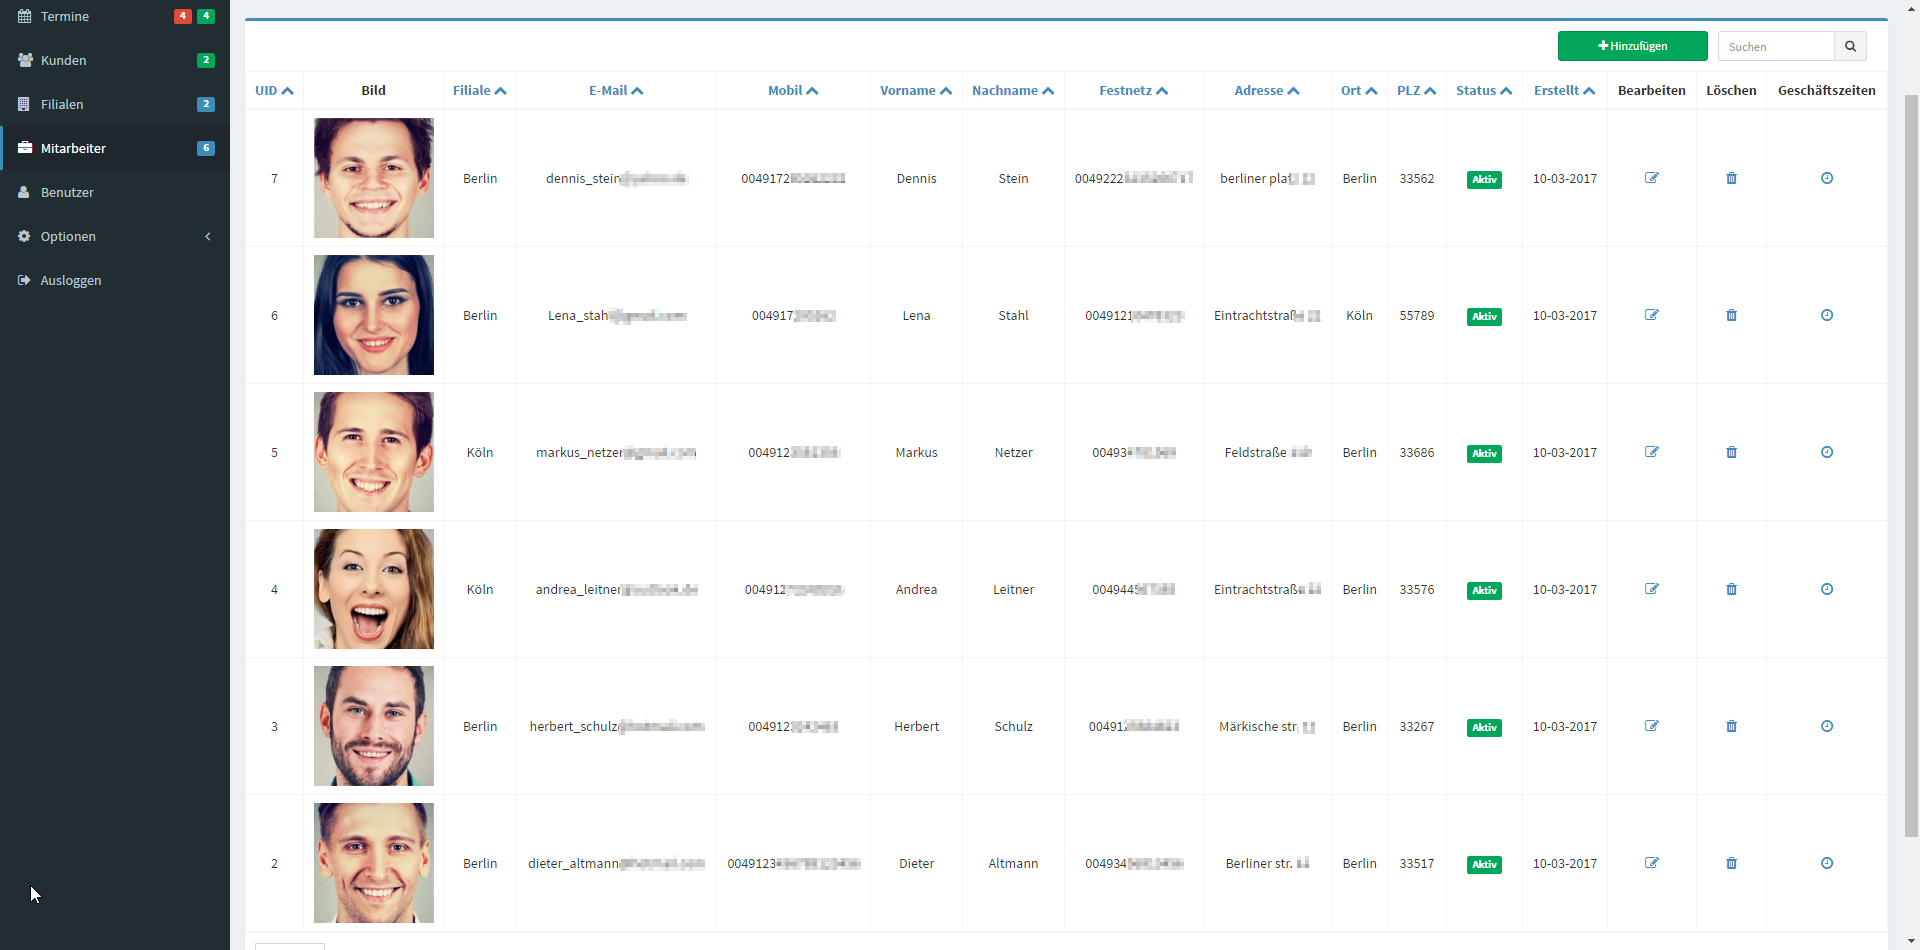Go to Filialen menu item

pyautogui.click(x=62, y=104)
